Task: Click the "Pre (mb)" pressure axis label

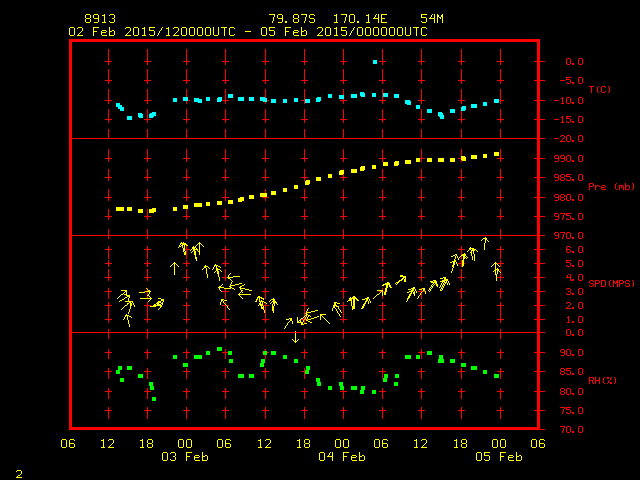Action: tap(611, 187)
